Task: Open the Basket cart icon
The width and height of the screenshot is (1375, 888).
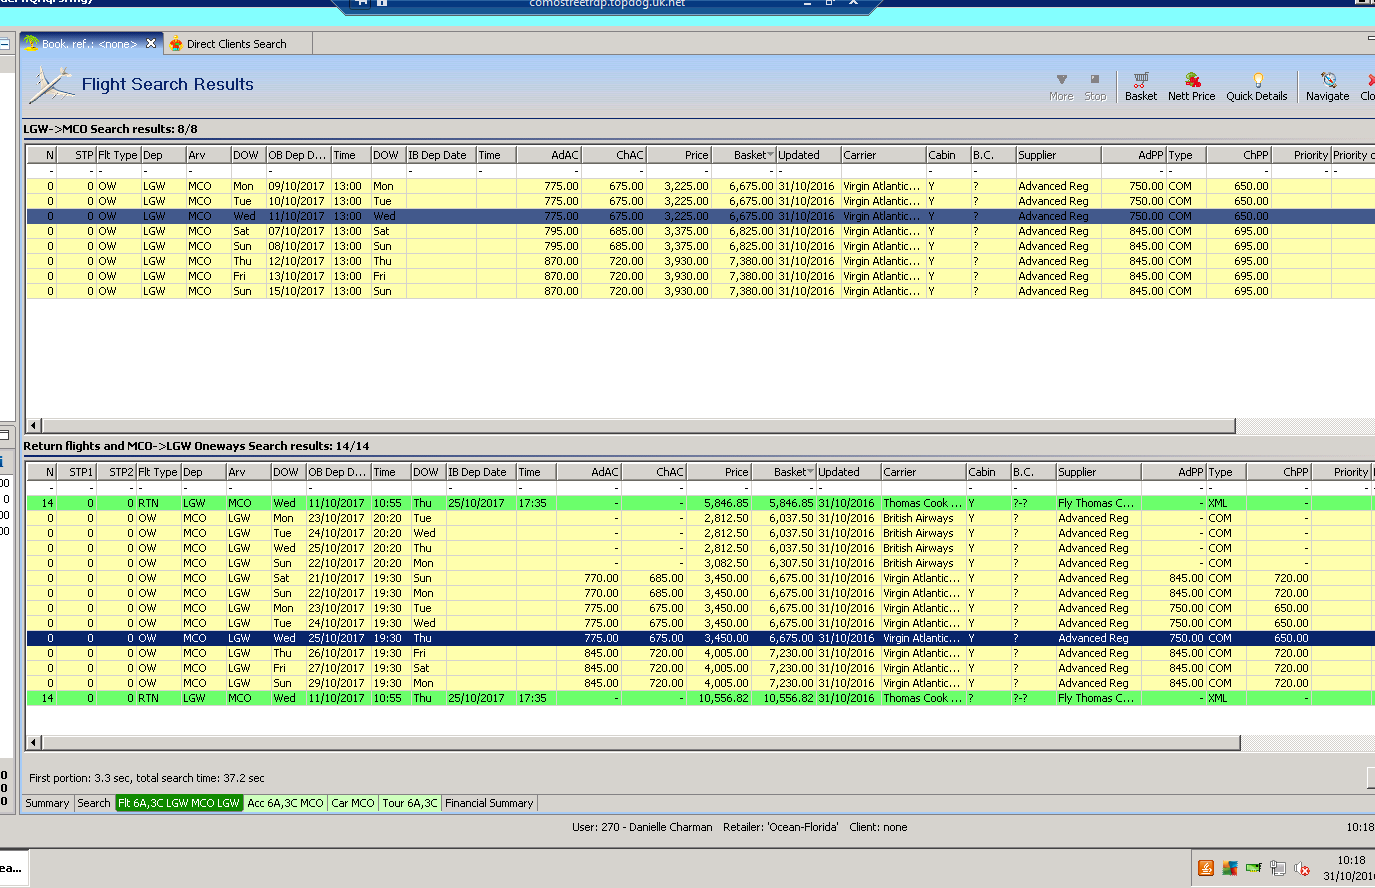Action: [1140, 80]
